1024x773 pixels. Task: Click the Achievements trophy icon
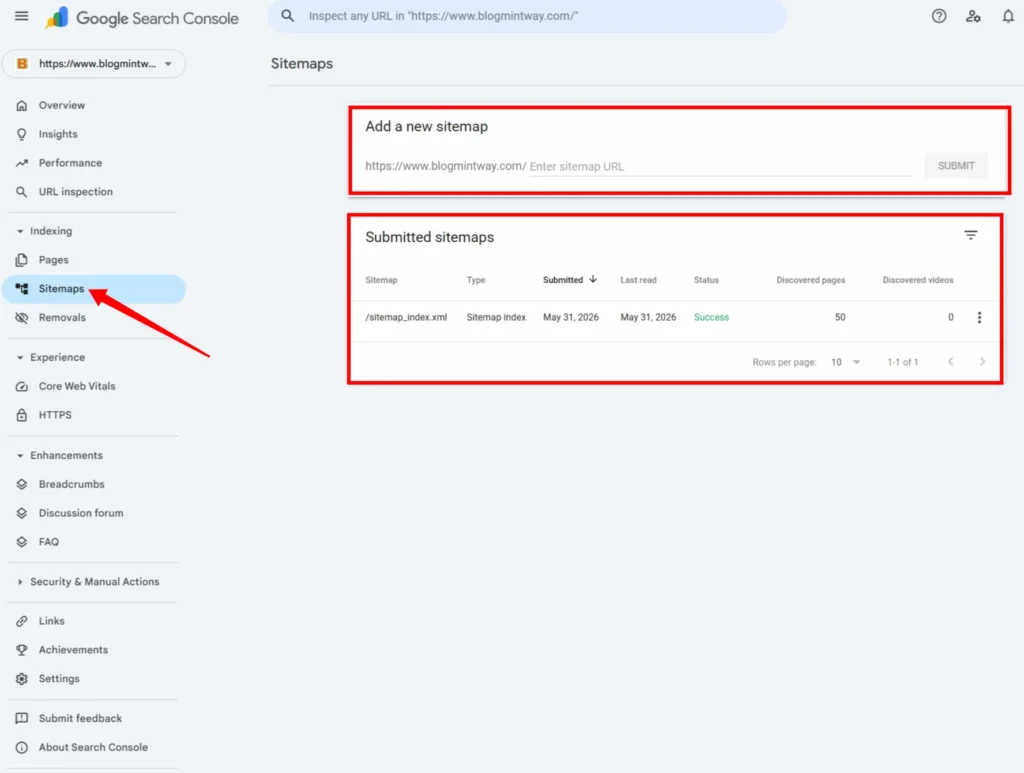tap(22, 650)
